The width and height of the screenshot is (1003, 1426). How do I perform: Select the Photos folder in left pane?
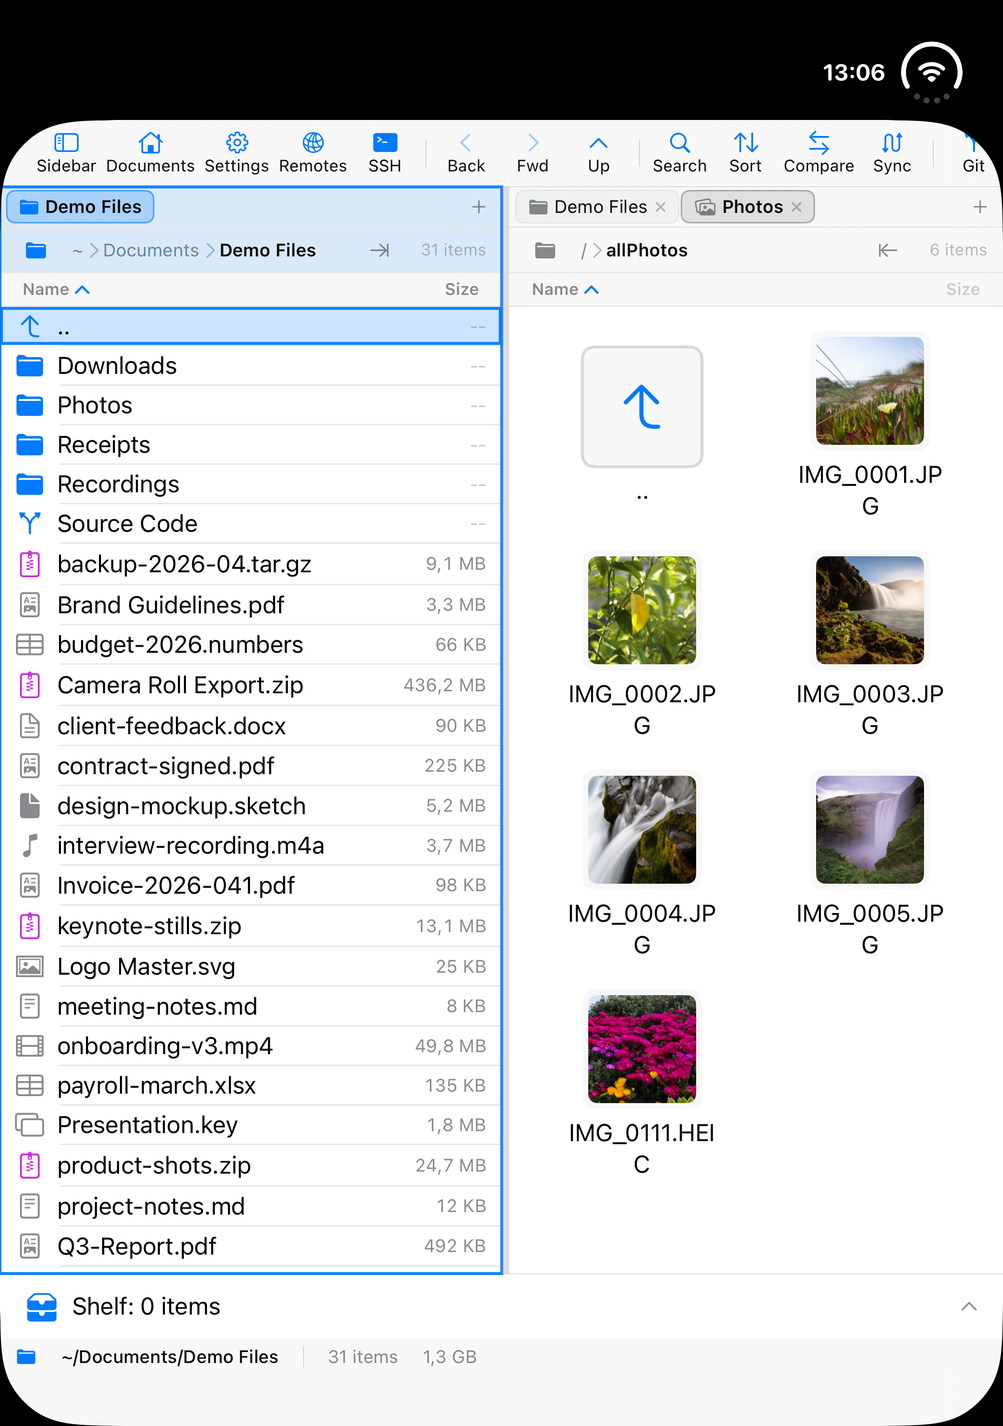pos(252,405)
